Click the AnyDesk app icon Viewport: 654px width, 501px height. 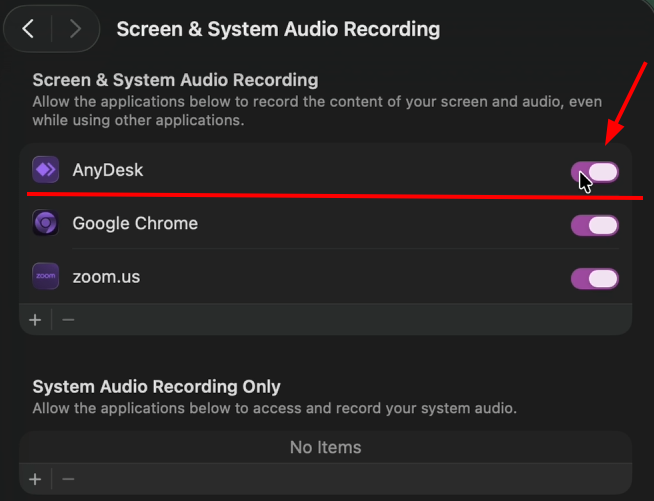(46, 170)
